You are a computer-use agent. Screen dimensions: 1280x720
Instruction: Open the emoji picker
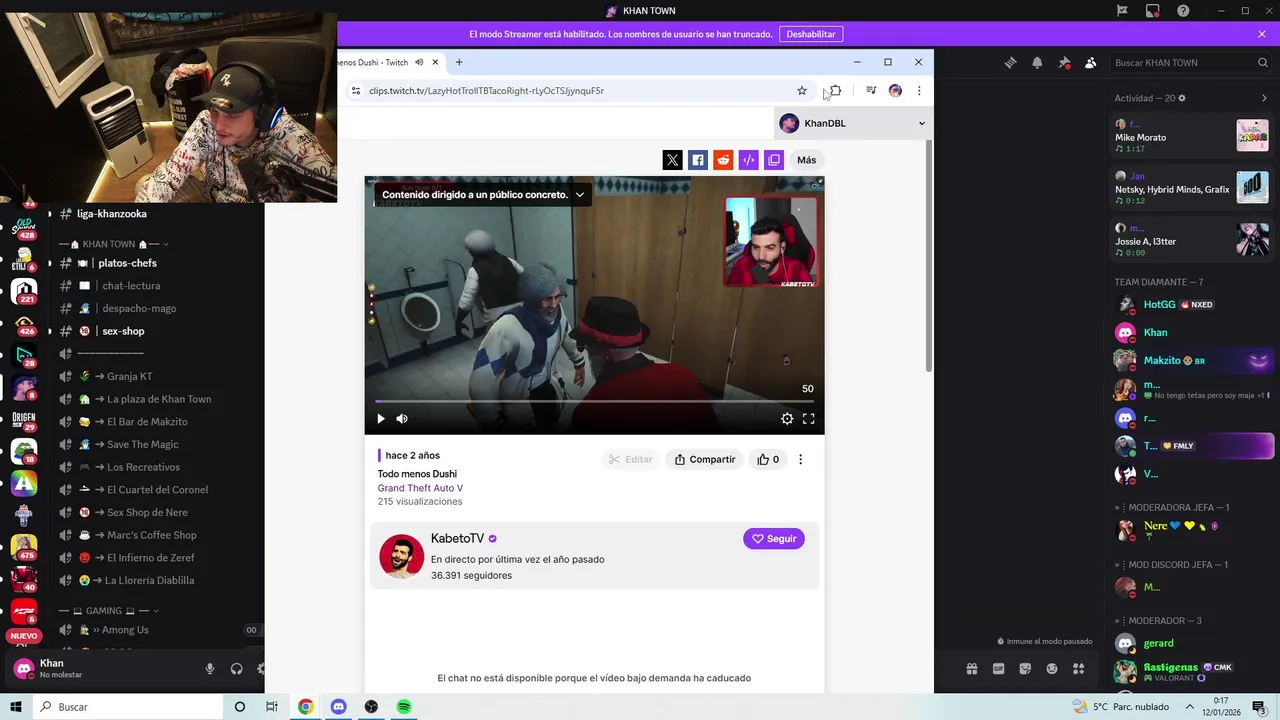point(1052,669)
